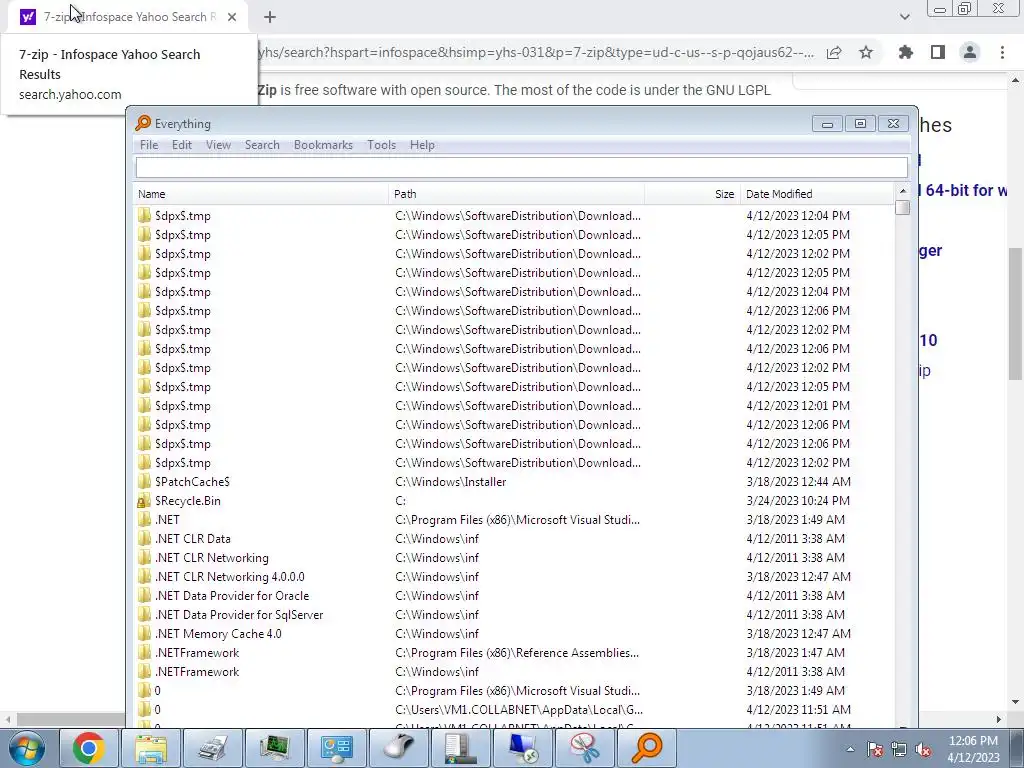Open the Help menu in Everything

click(x=422, y=145)
